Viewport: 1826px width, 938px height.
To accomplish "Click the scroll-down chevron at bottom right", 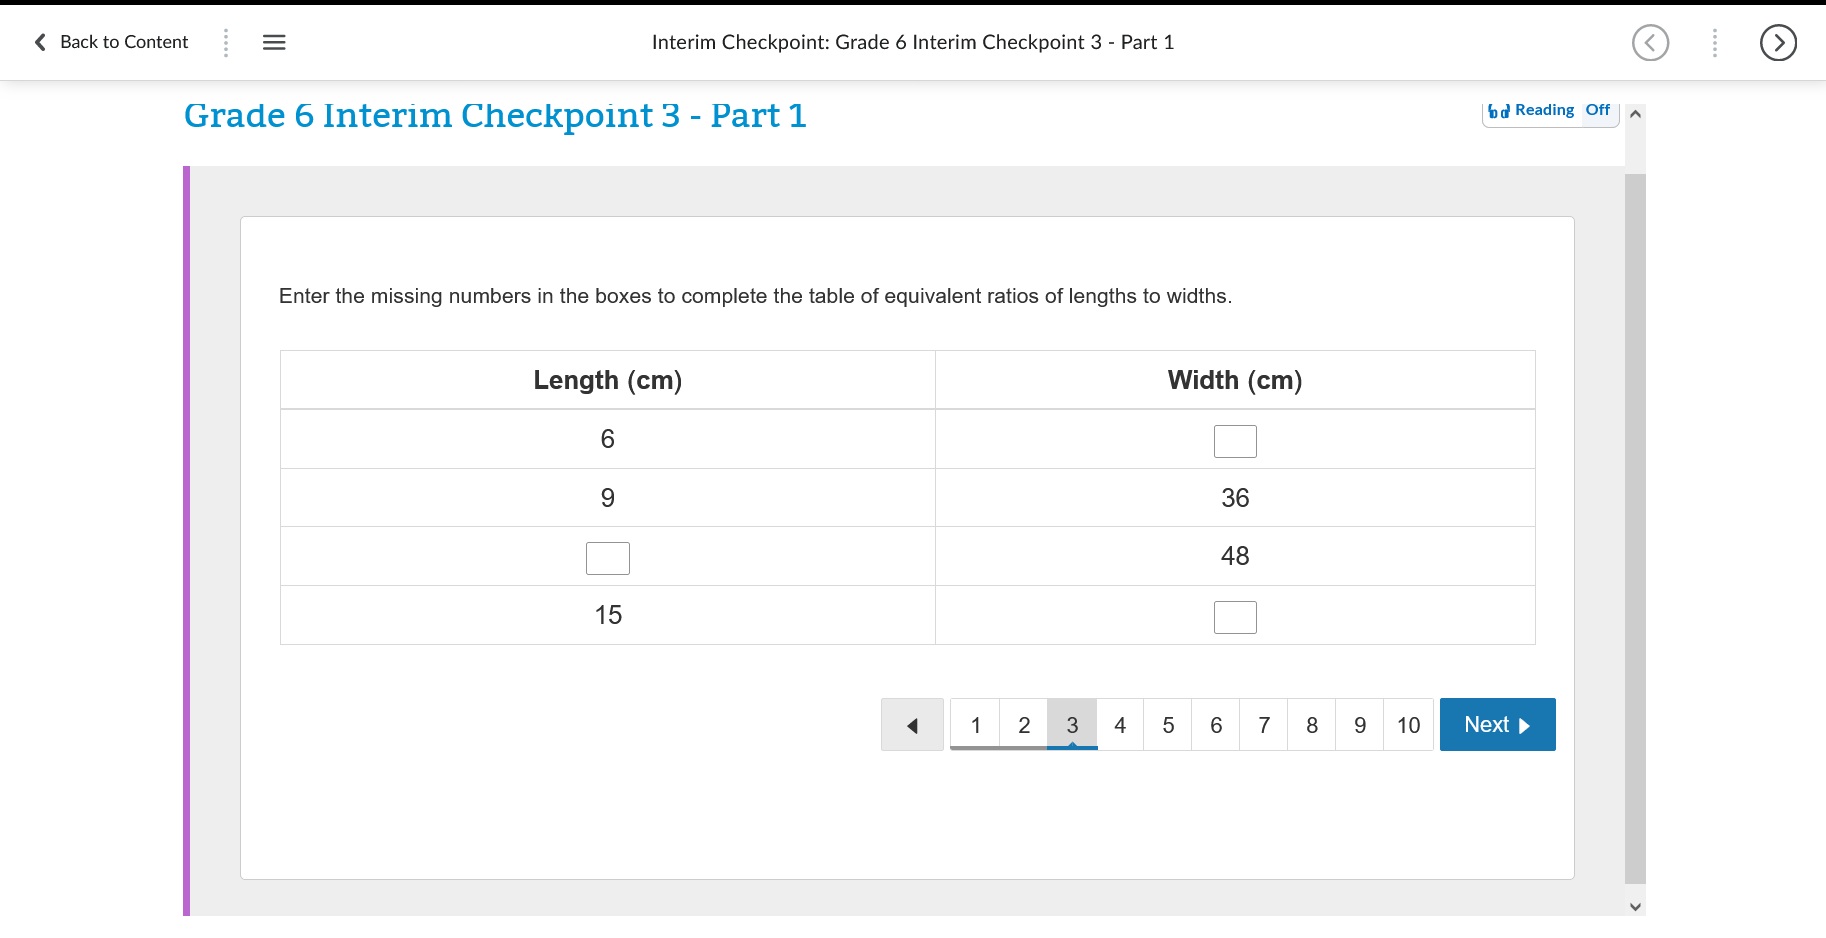I will pyautogui.click(x=1635, y=905).
